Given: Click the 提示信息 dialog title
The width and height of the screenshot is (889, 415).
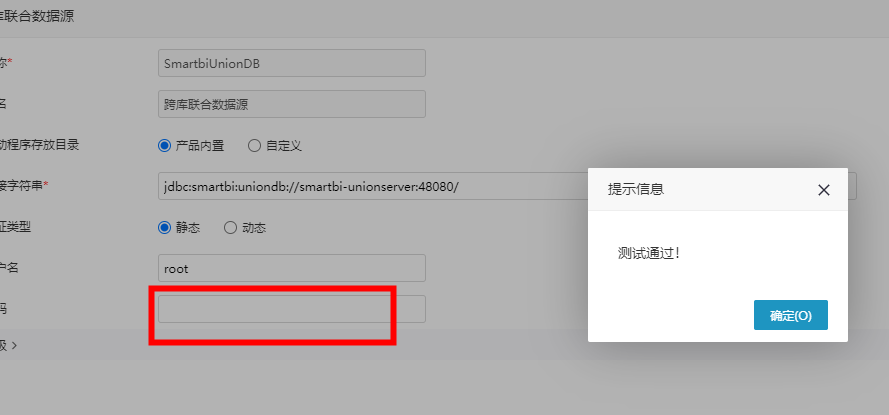Looking at the screenshot, I should click(x=636, y=189).
